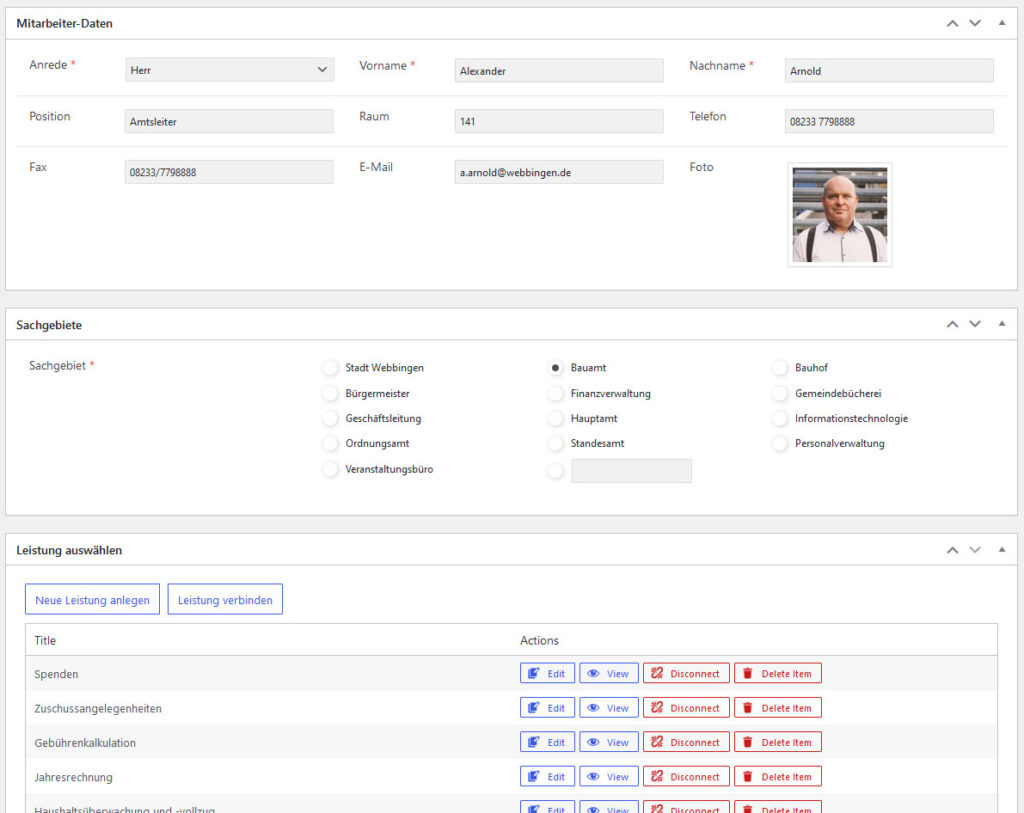This screenshot has width=1024, height=813.
Task: Click into the E-Mail input field
Action: [558, 172]
